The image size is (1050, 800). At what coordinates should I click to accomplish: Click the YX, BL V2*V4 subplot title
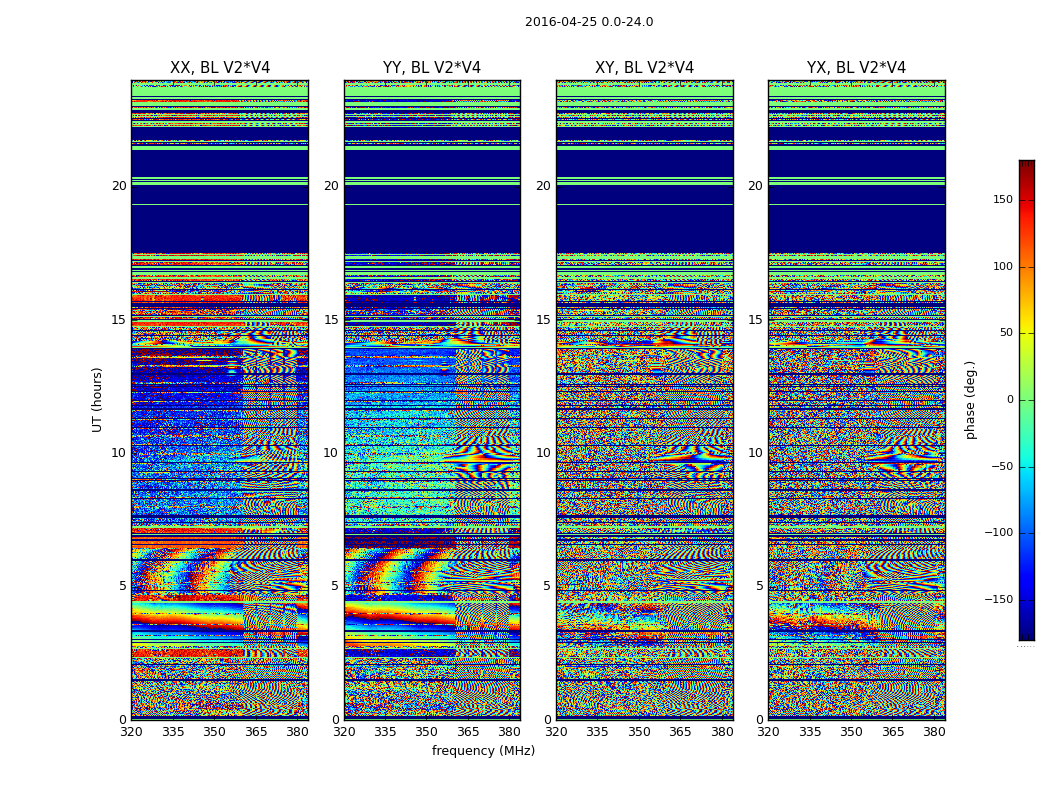pos(856,68)
